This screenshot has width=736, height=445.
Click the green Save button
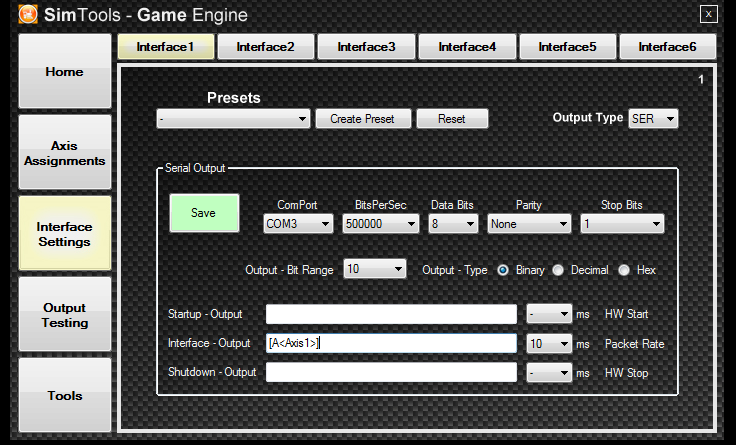(204, 213)
